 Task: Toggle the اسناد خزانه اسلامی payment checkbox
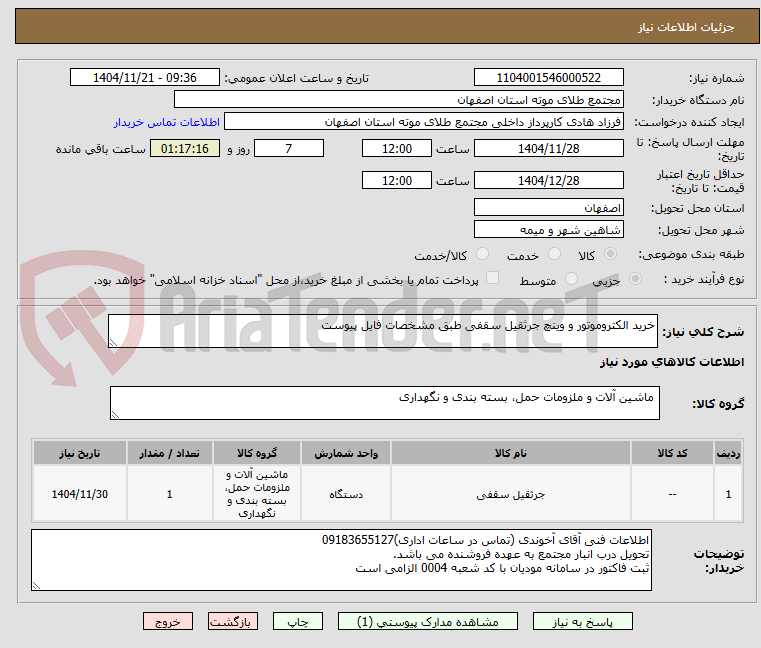(492, 278)
